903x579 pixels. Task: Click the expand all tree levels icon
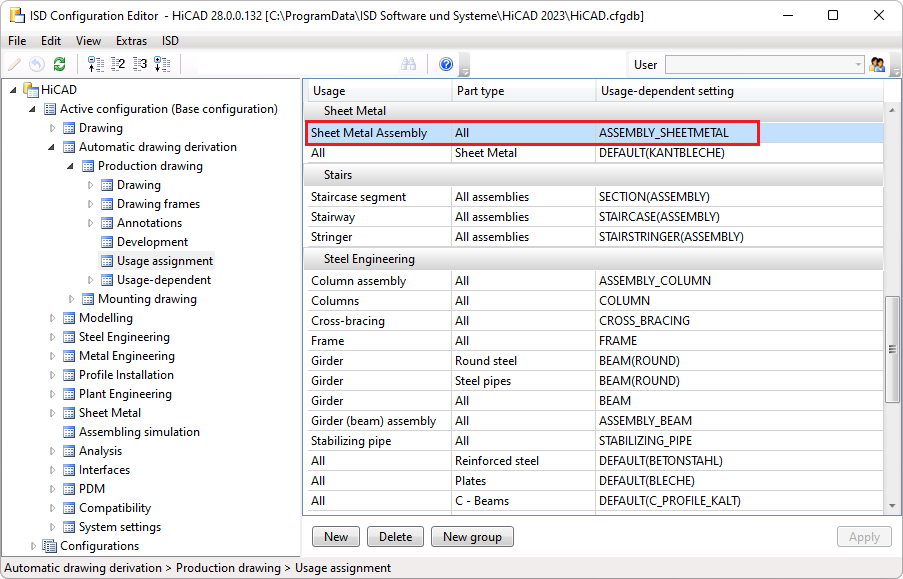click(162, 64)
